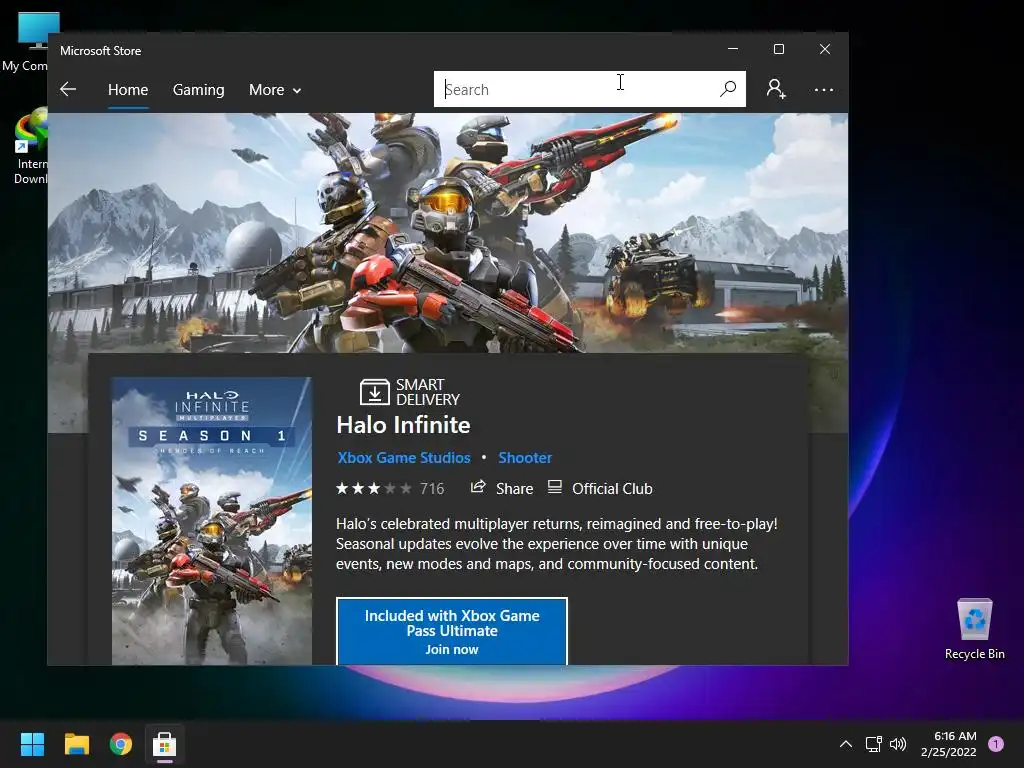This screenshot has height=768, width=1024.
Task: Launch Google Chrome from the taskbar
Action: click(x=121, y=744)
